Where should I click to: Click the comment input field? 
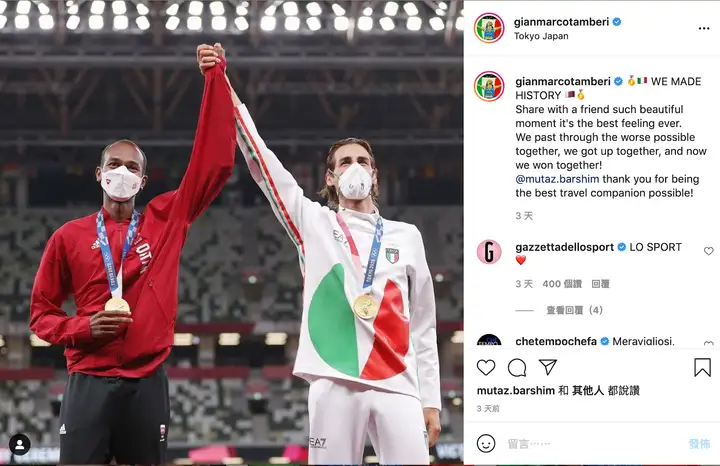pyautogui.click(x=592, y=444)
